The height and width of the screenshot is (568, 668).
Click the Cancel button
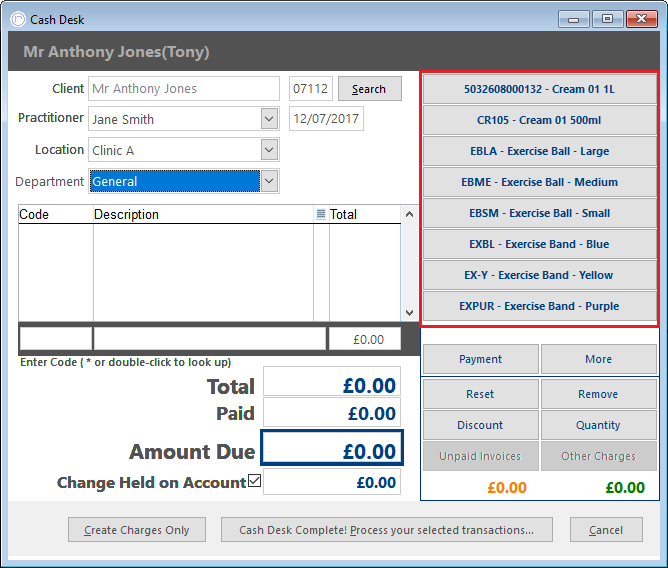606,530
